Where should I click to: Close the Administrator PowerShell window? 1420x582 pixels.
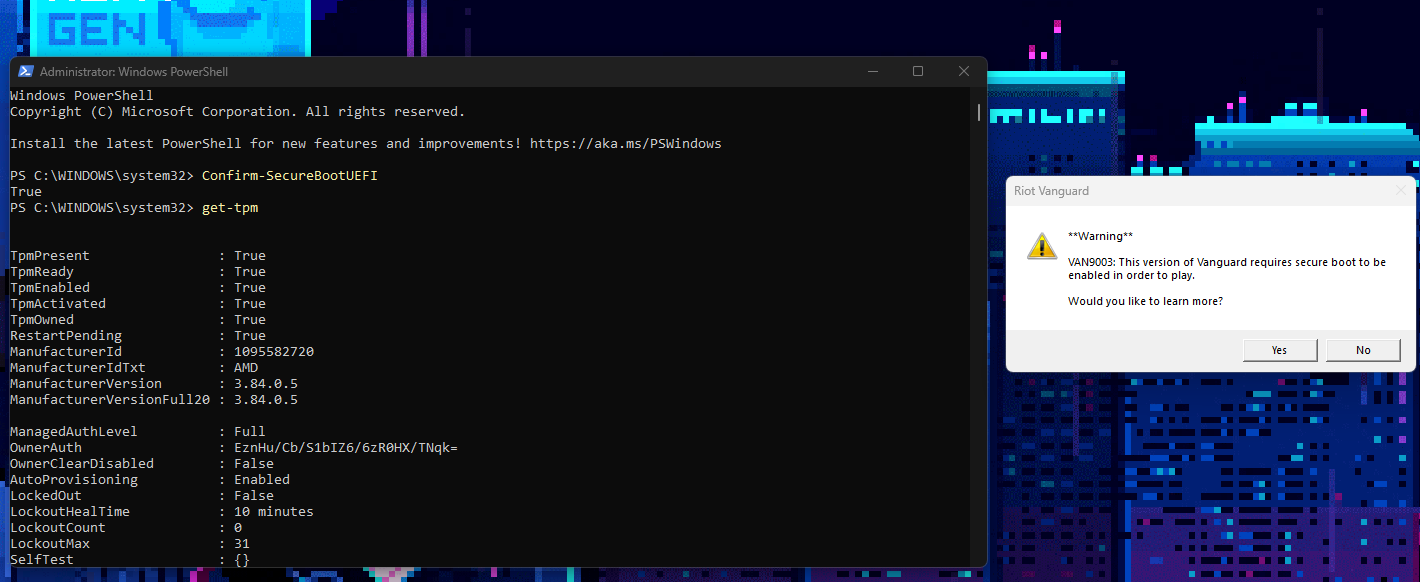coord(964,72)
